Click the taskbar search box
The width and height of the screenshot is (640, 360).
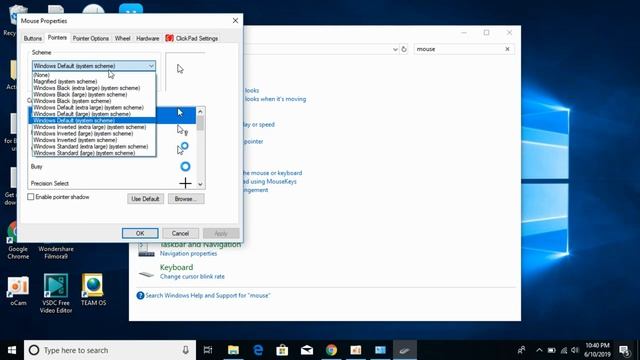(110, 350)
